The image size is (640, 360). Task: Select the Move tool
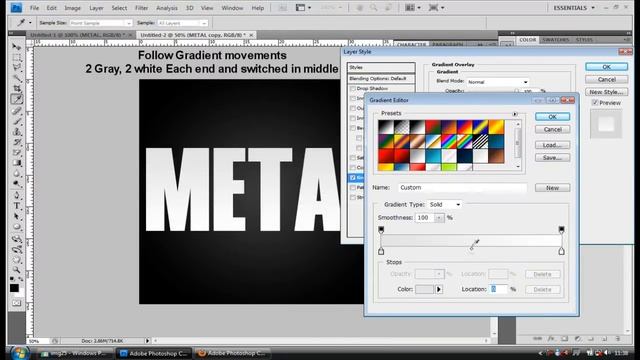click(16, 47)
